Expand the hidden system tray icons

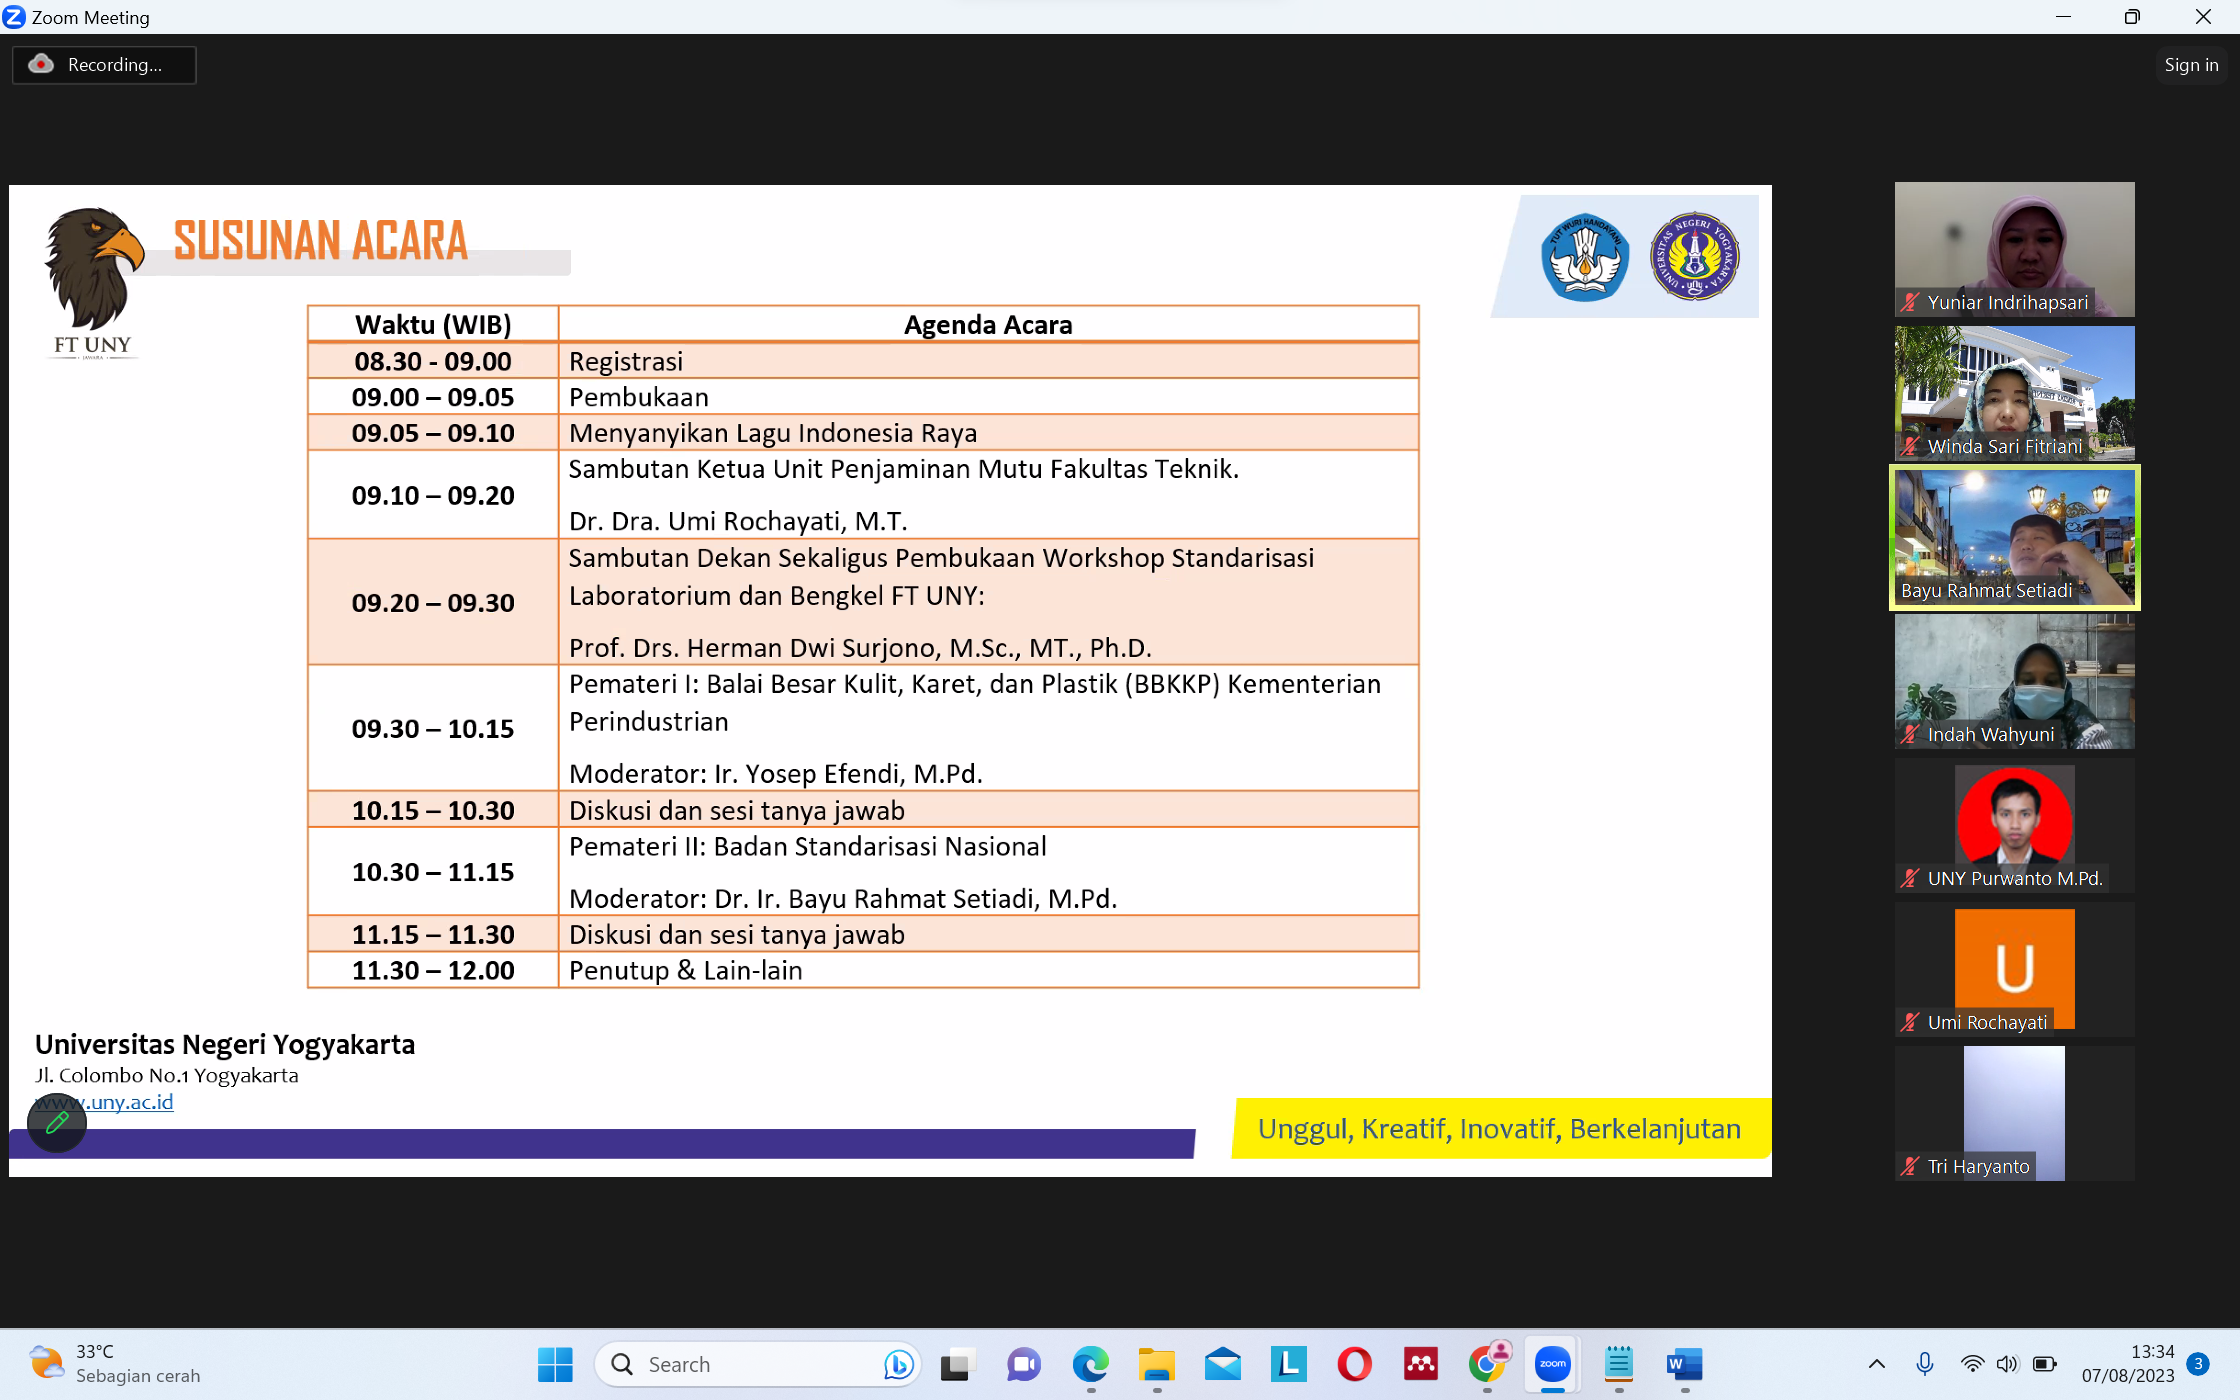click(1876, 1364)
